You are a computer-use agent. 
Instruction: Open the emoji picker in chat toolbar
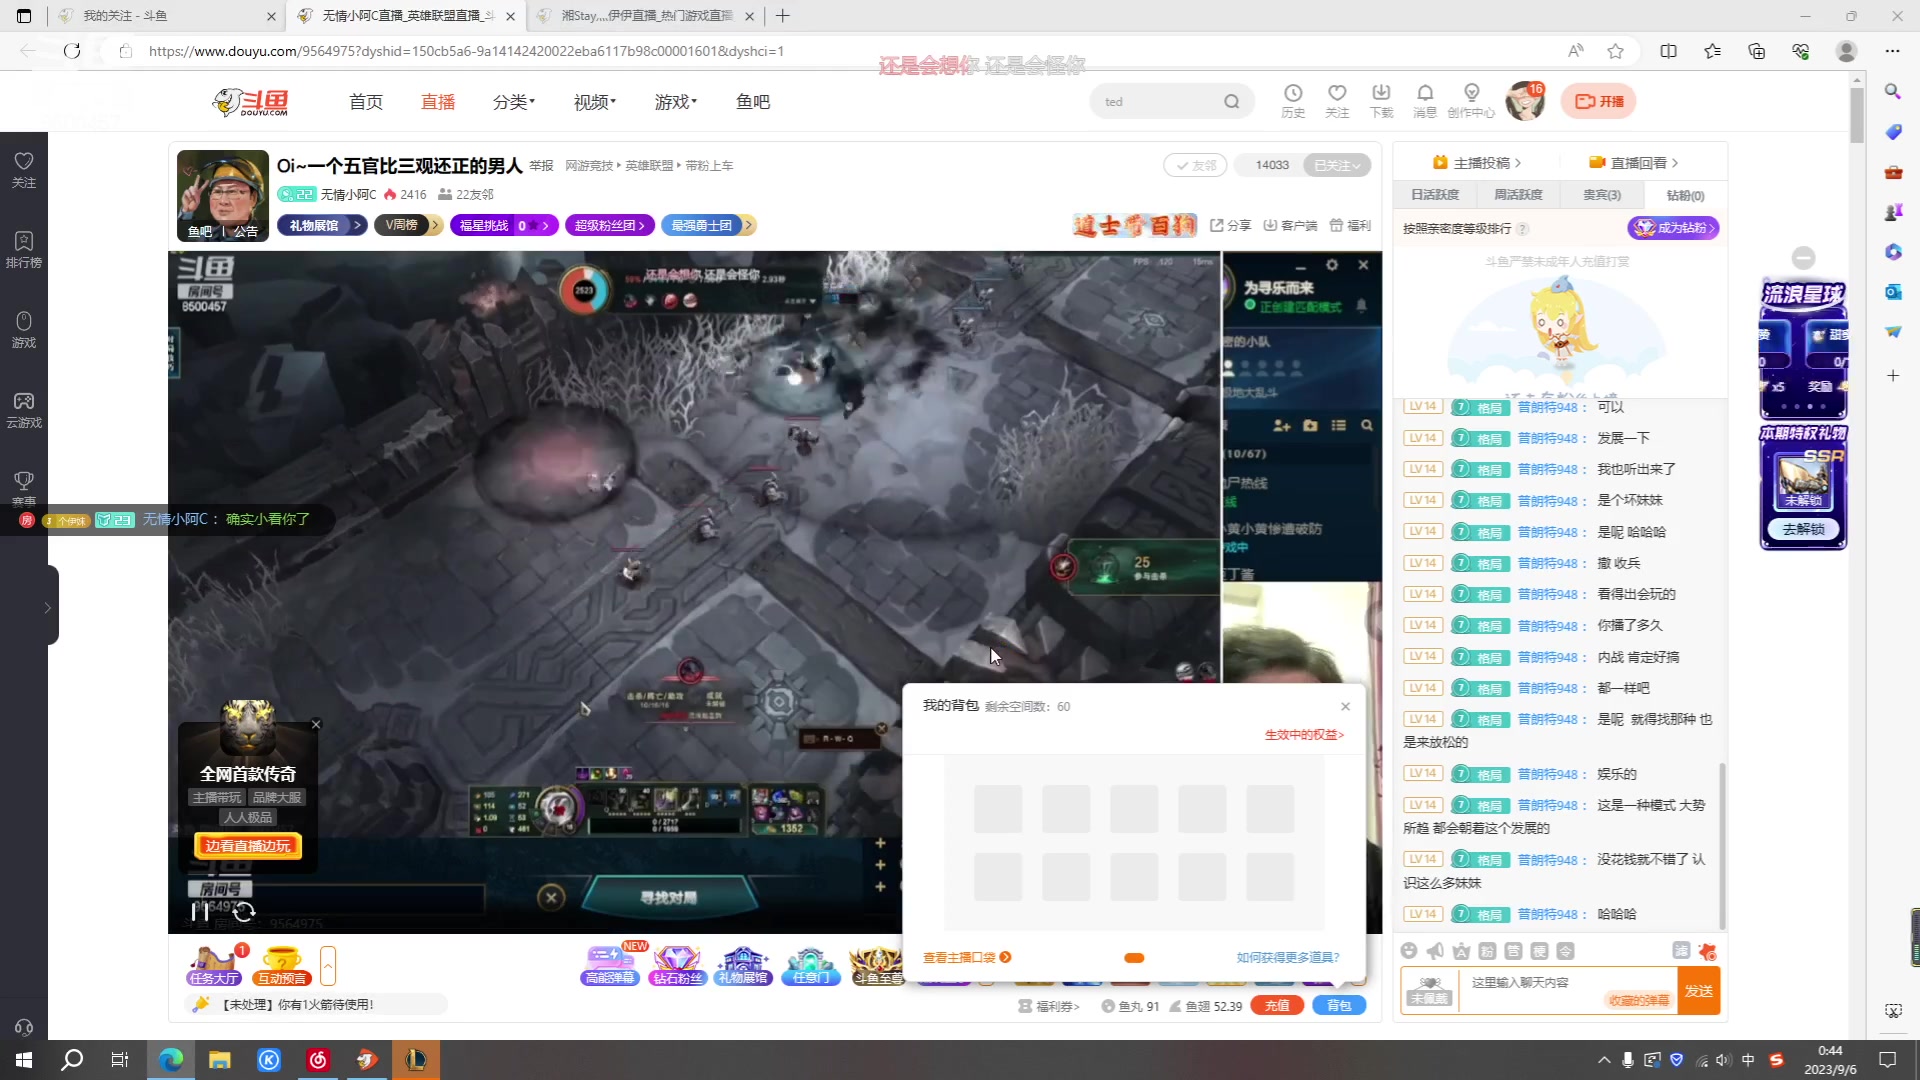tap(1409, 951)
